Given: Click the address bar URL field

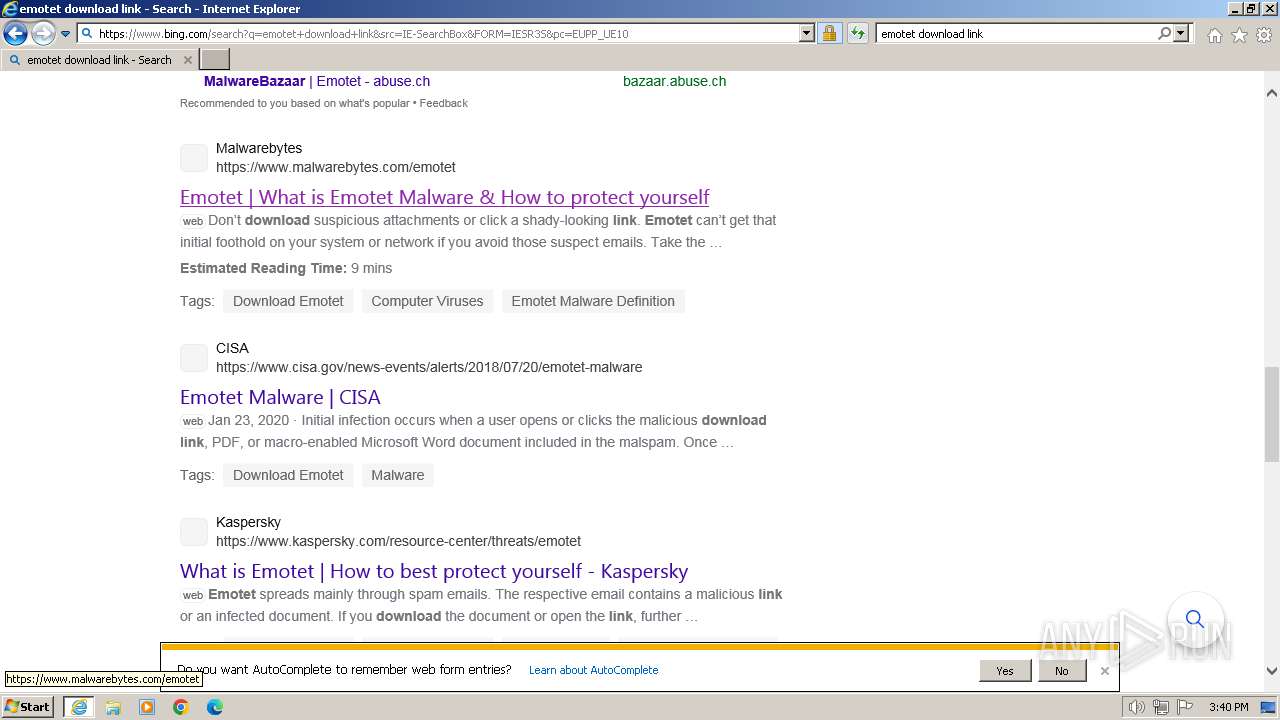Looking at the screenshot, I should click(446, 33).
